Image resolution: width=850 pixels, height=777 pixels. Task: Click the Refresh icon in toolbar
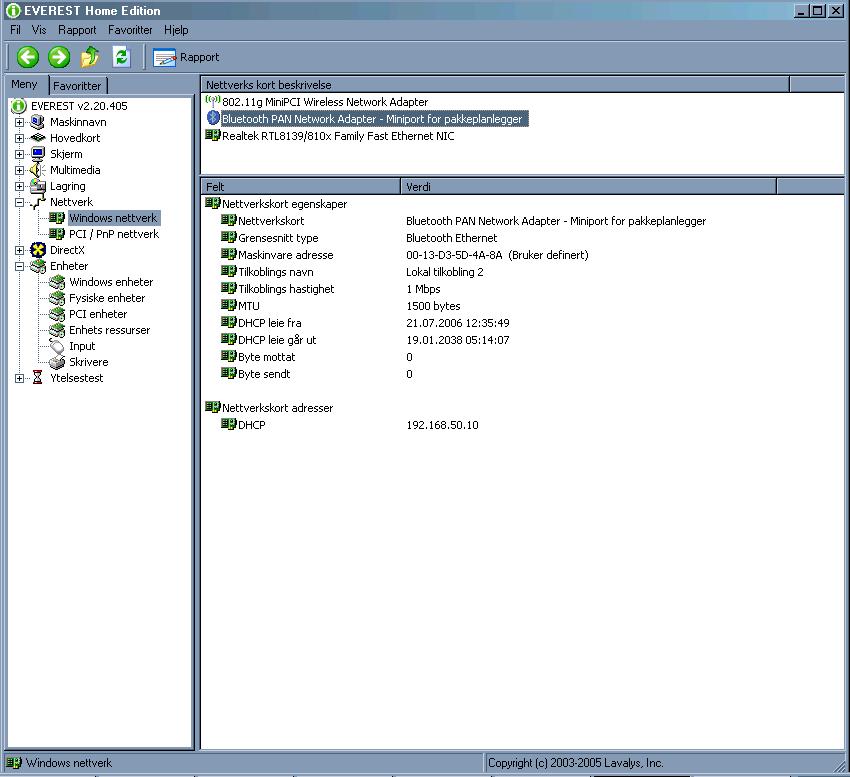[121, 56]
